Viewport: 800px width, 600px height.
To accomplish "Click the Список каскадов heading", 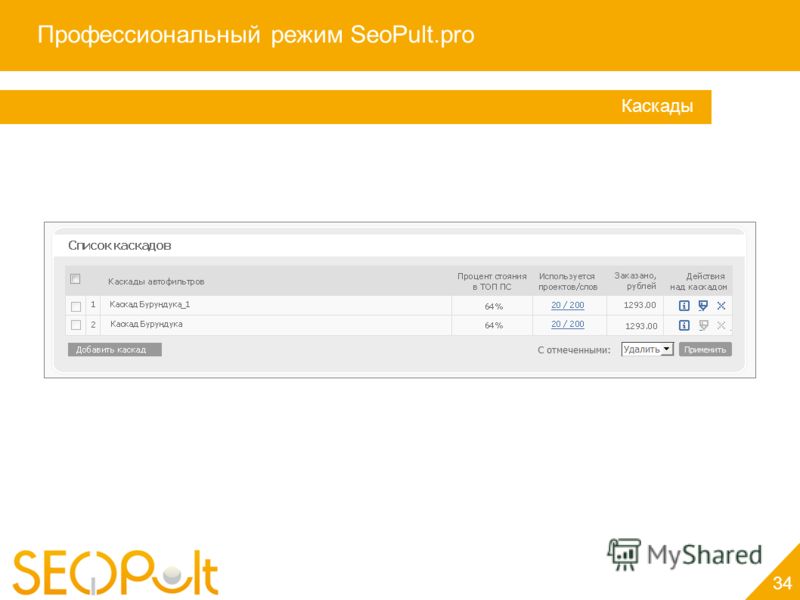I will [x=119, y=245].
